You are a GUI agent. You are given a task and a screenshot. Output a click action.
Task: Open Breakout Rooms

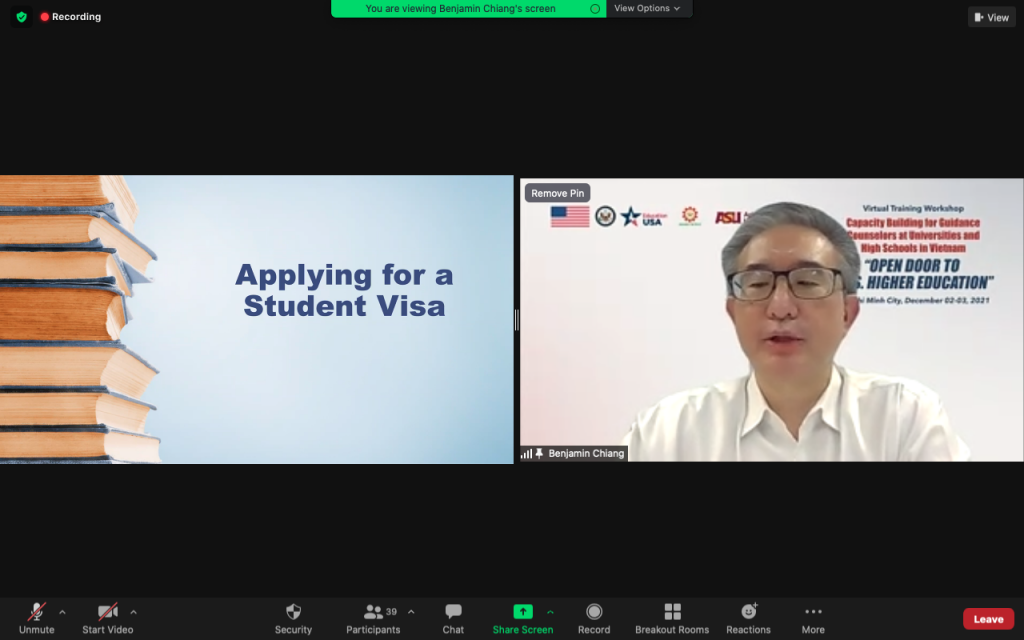672,618
